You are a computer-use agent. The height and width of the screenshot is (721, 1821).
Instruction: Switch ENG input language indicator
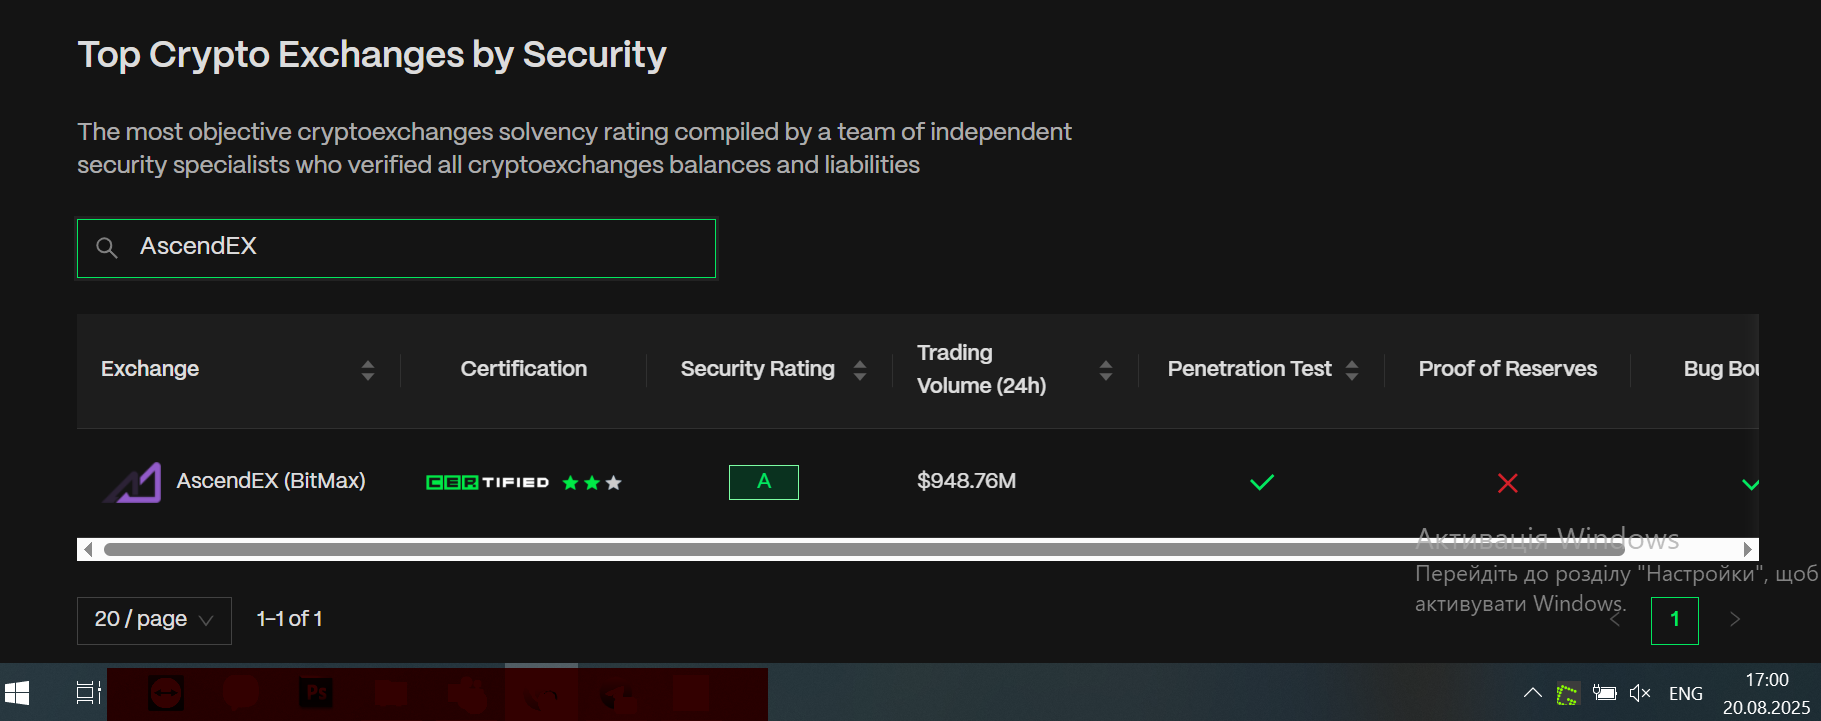point(1686,693)
